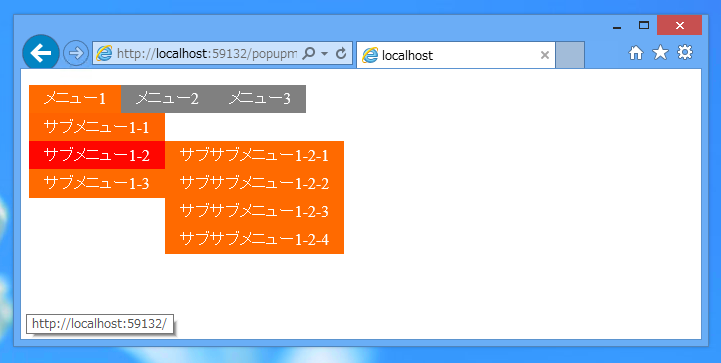The width and height of the screenshot is (721, 363).
Task: Refresh the page with the reload icon
Action: point(341,54)
